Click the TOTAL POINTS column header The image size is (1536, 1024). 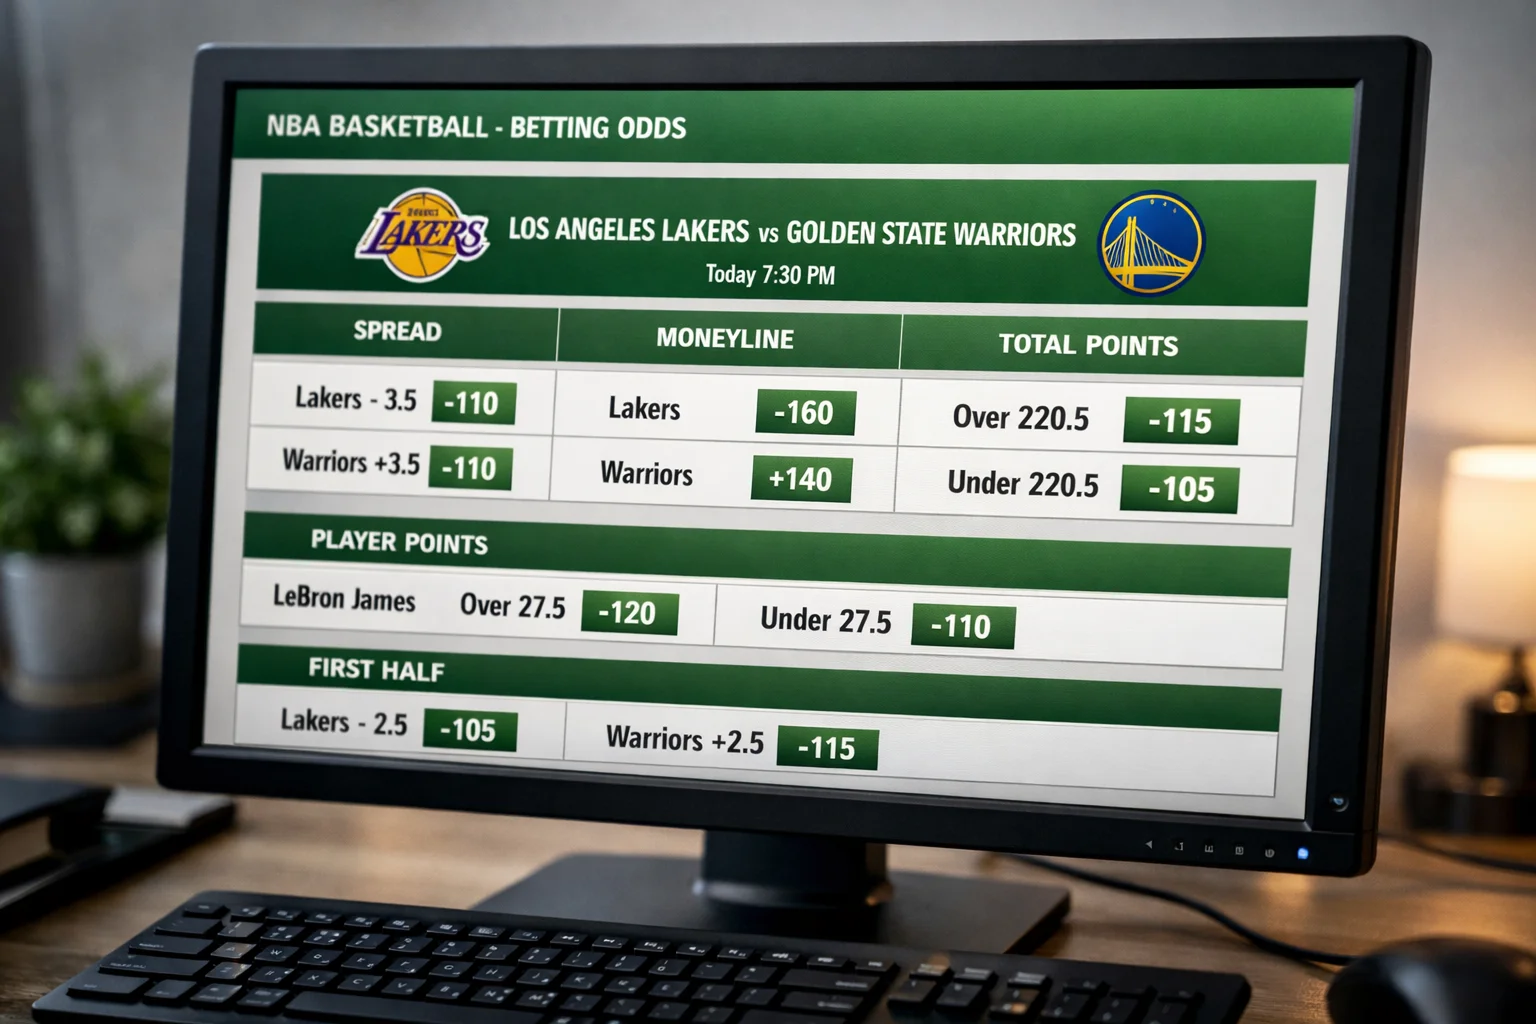pyautogui.click(x=1088, y=346)
